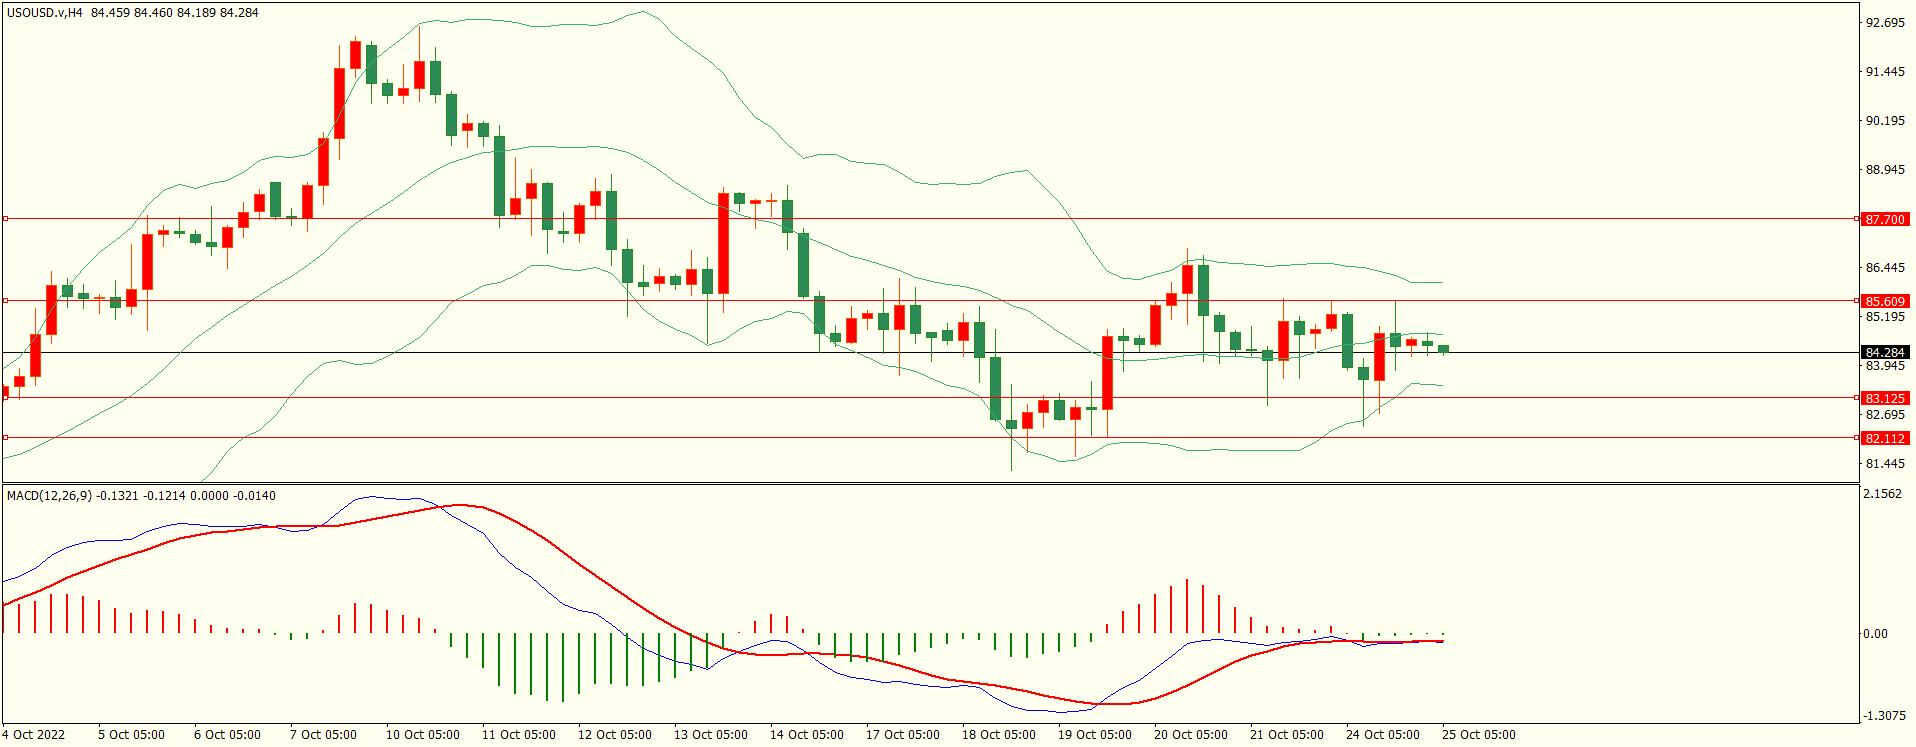
Task: Select the black 84.284 current price tag
Action: click(1885, 352)
